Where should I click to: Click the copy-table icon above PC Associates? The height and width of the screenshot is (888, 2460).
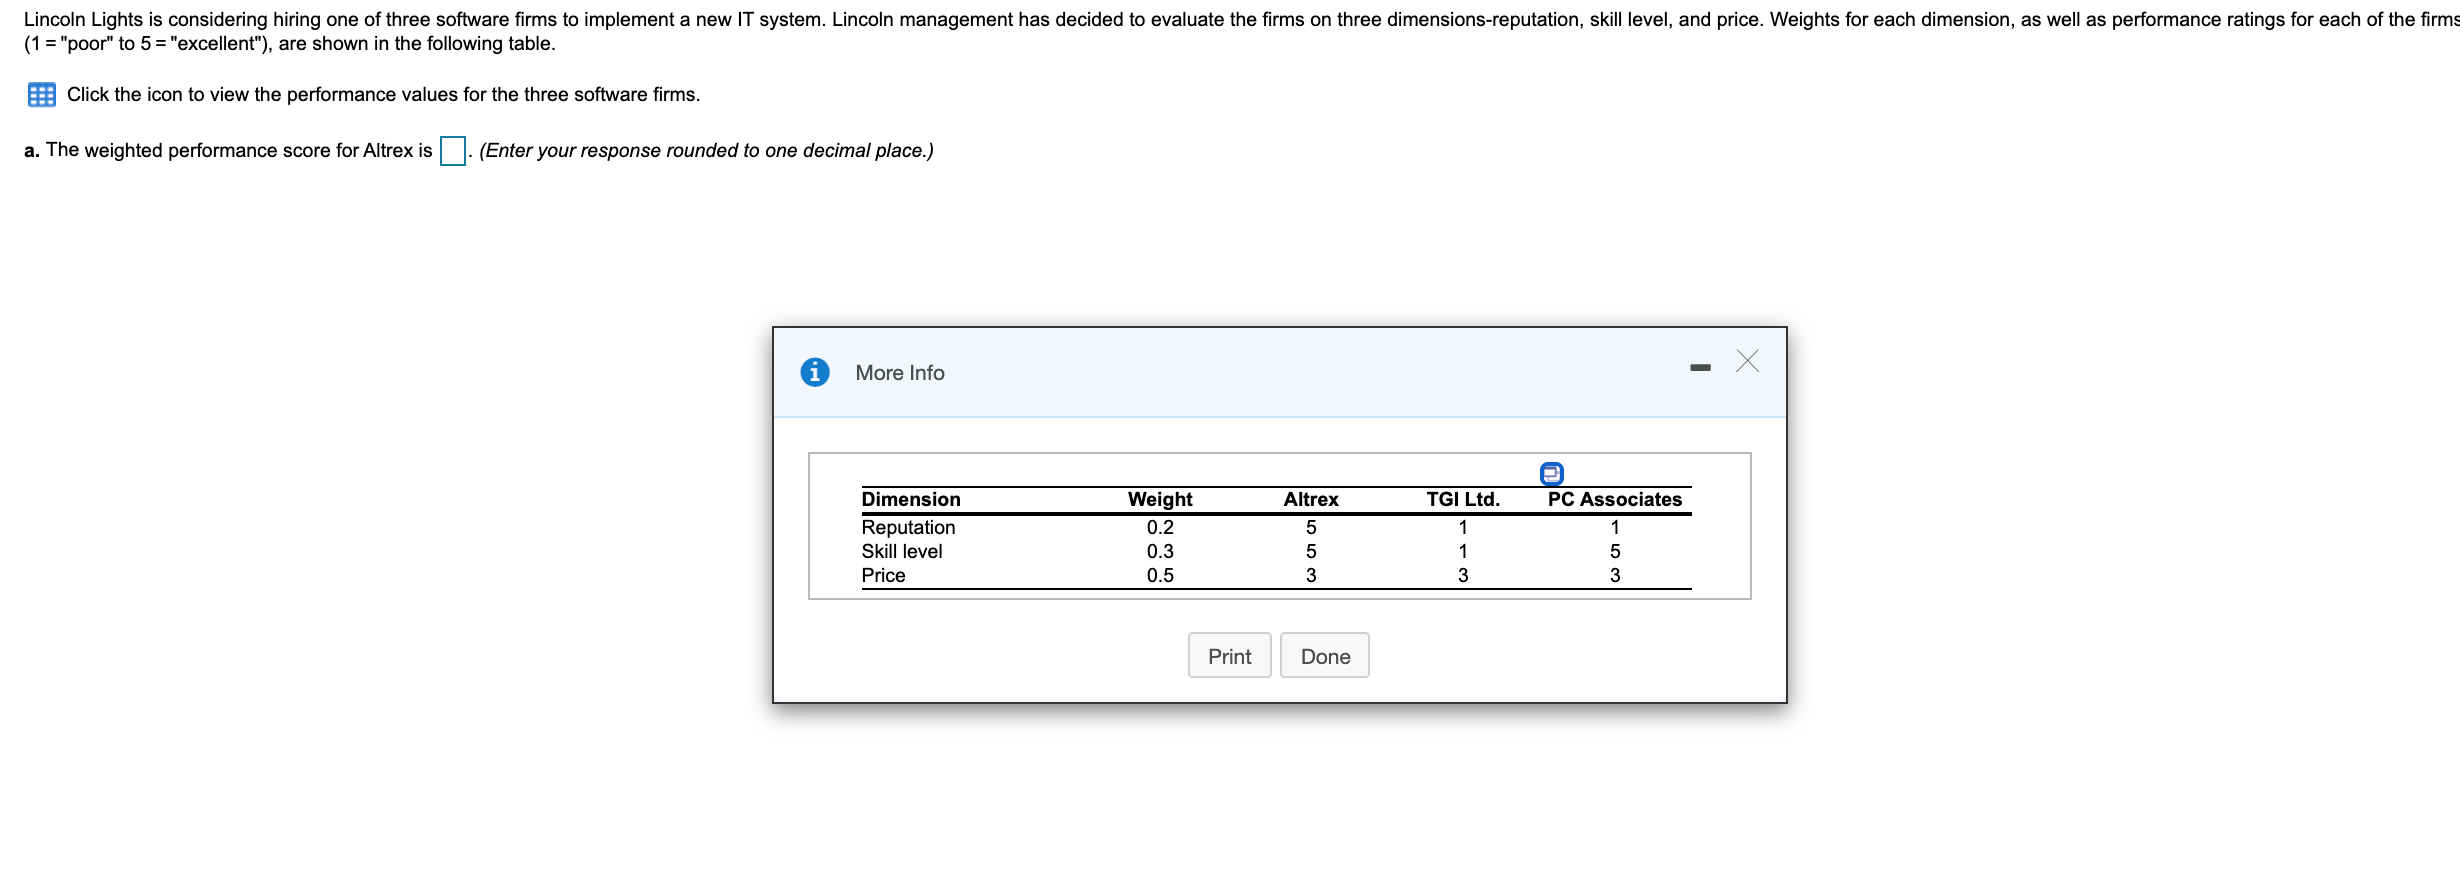pos(1551,473)
